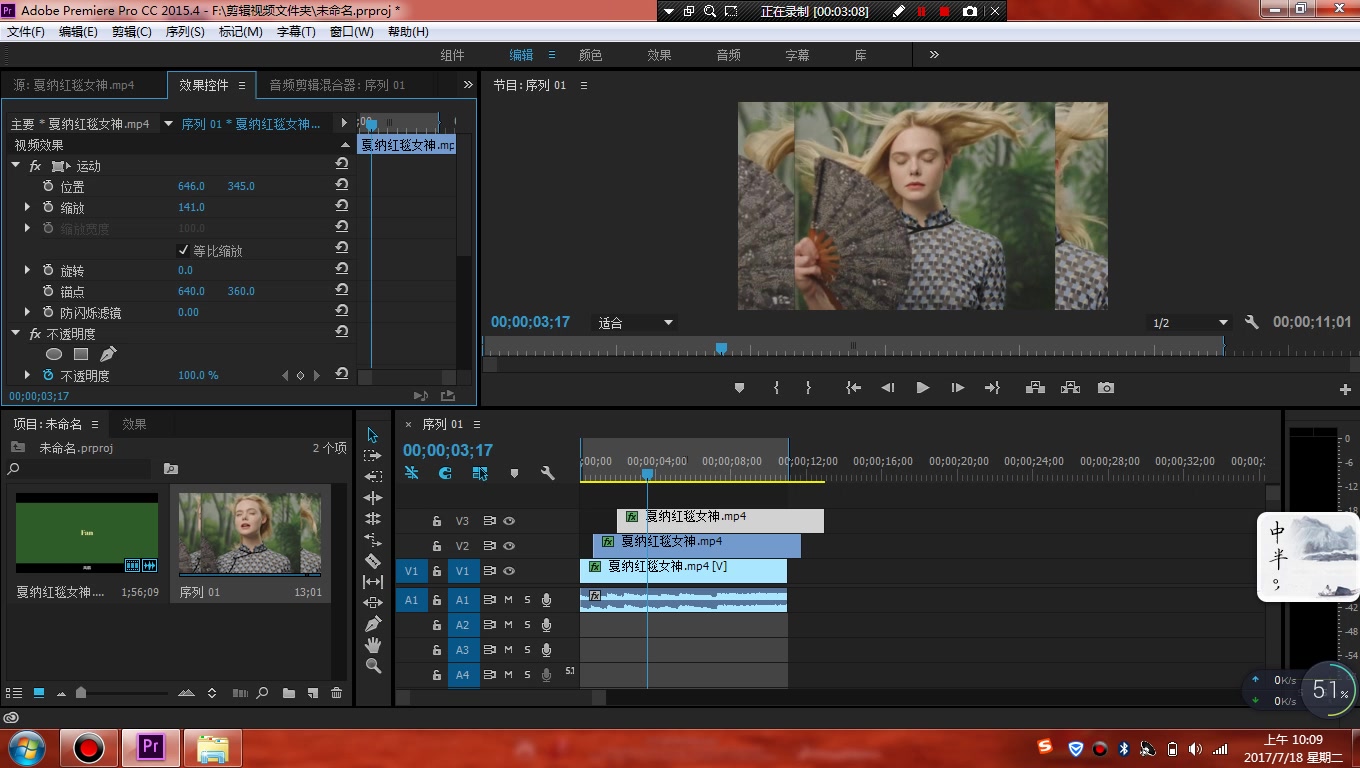
Task: Switch to the Color workspace
Action: pyautogui.click(x=590, y=55)
